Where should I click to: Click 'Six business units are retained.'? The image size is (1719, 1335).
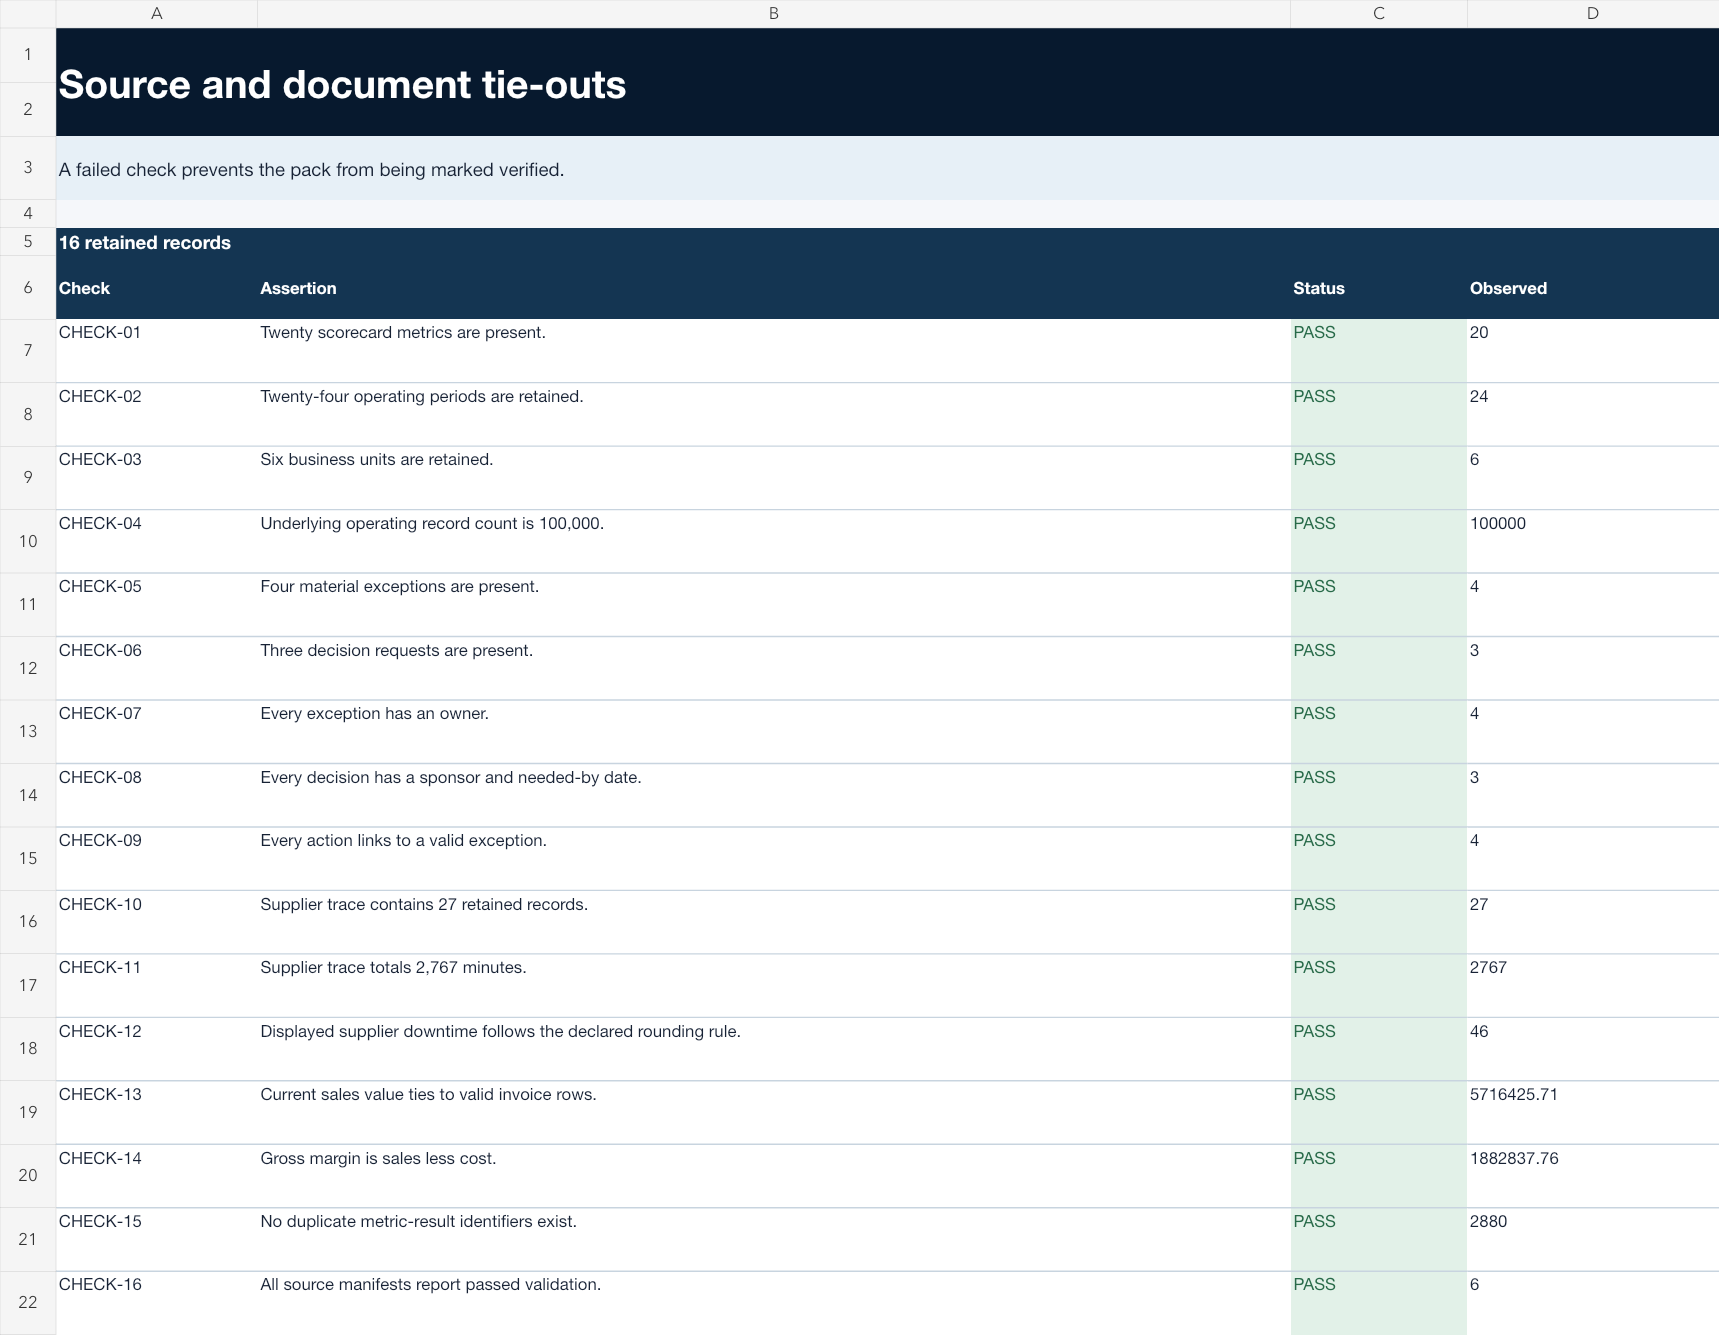[x=377, y=459]
